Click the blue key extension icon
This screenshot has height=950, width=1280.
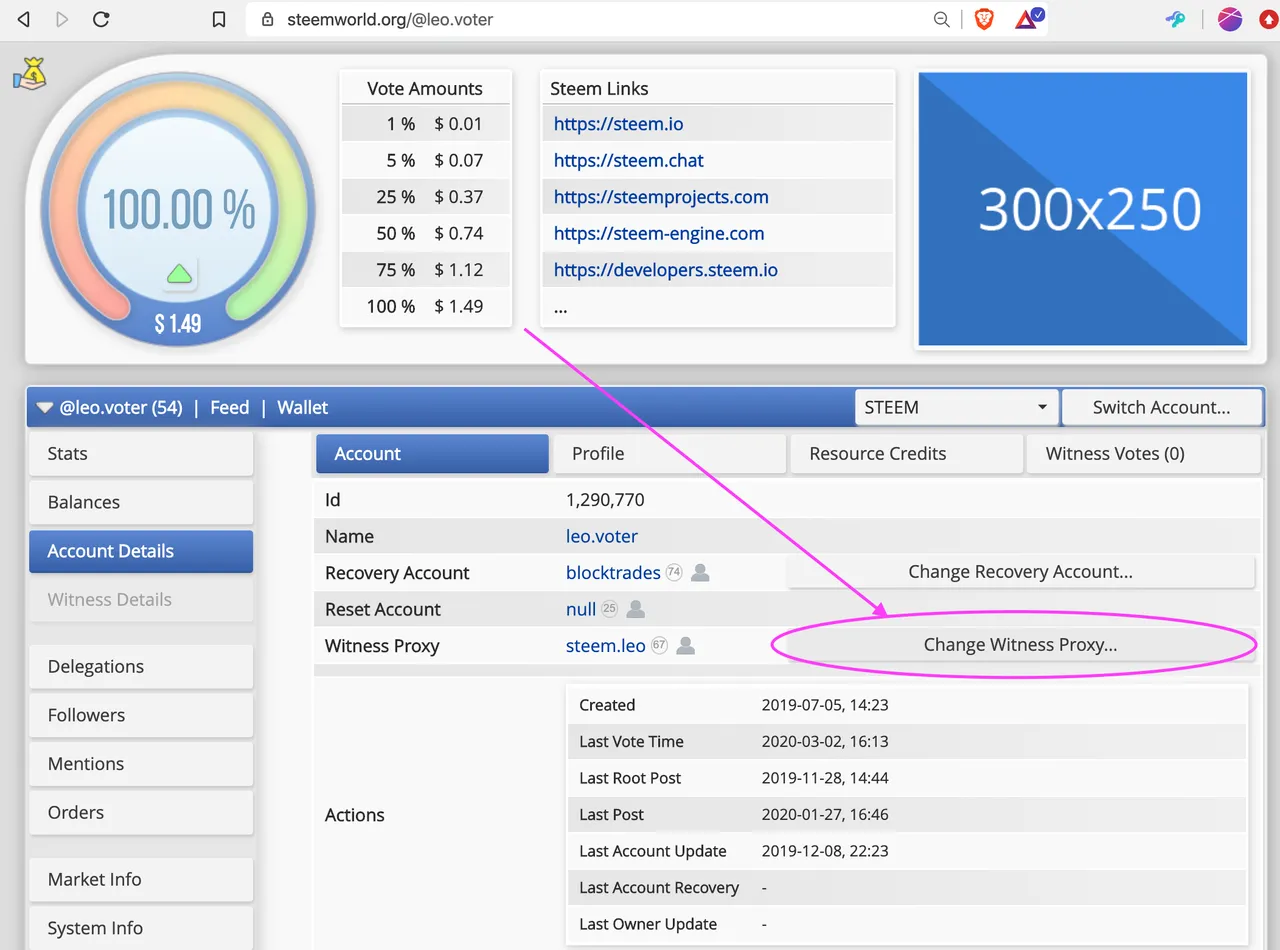(x=1176, y=19)
